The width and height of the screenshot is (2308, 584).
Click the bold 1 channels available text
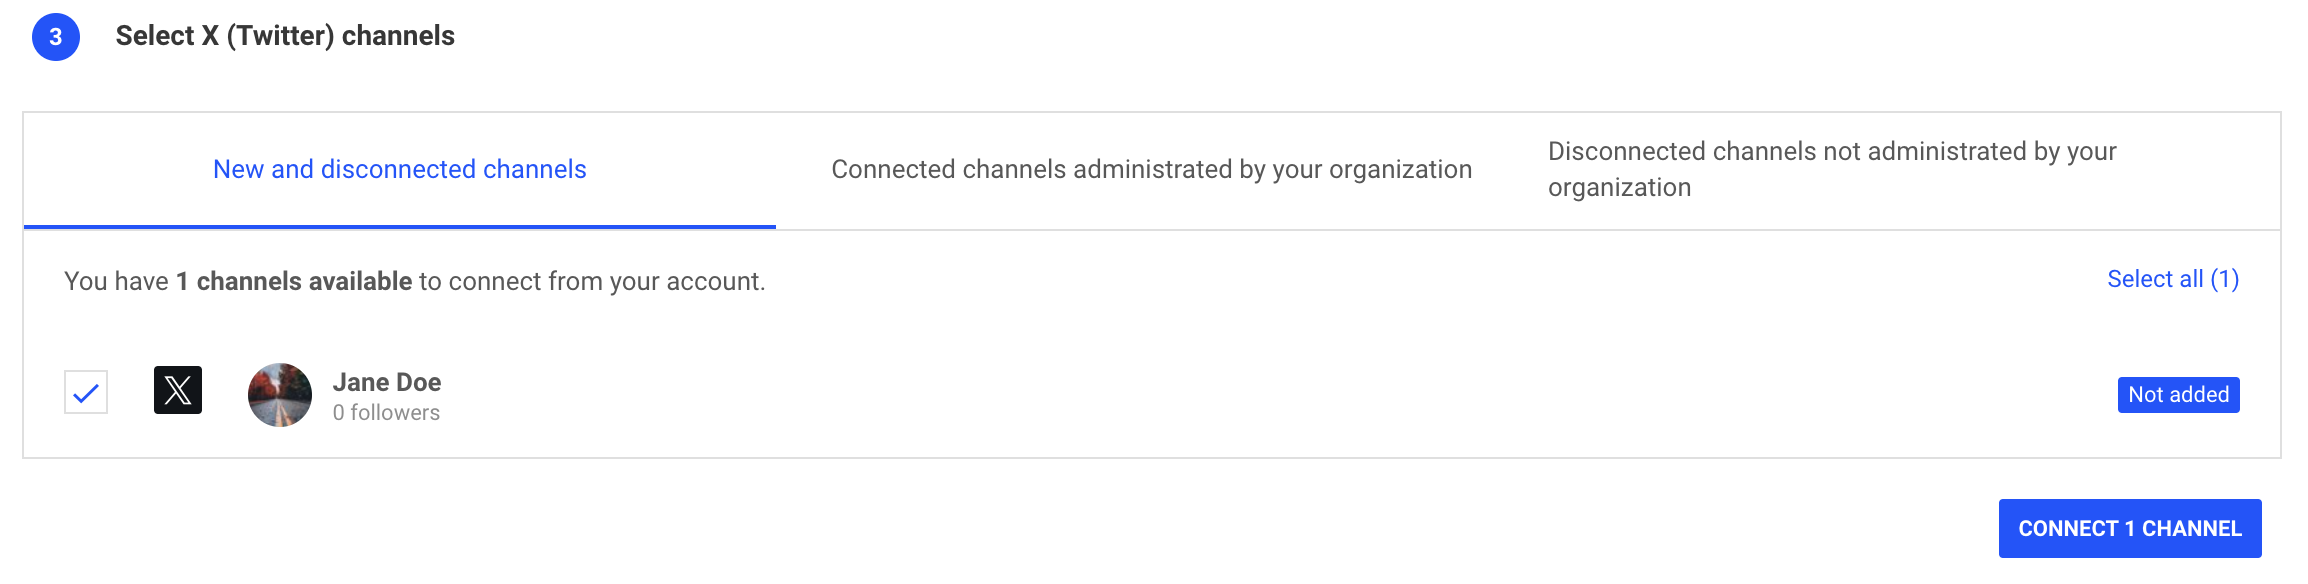(x=294, y=282)
